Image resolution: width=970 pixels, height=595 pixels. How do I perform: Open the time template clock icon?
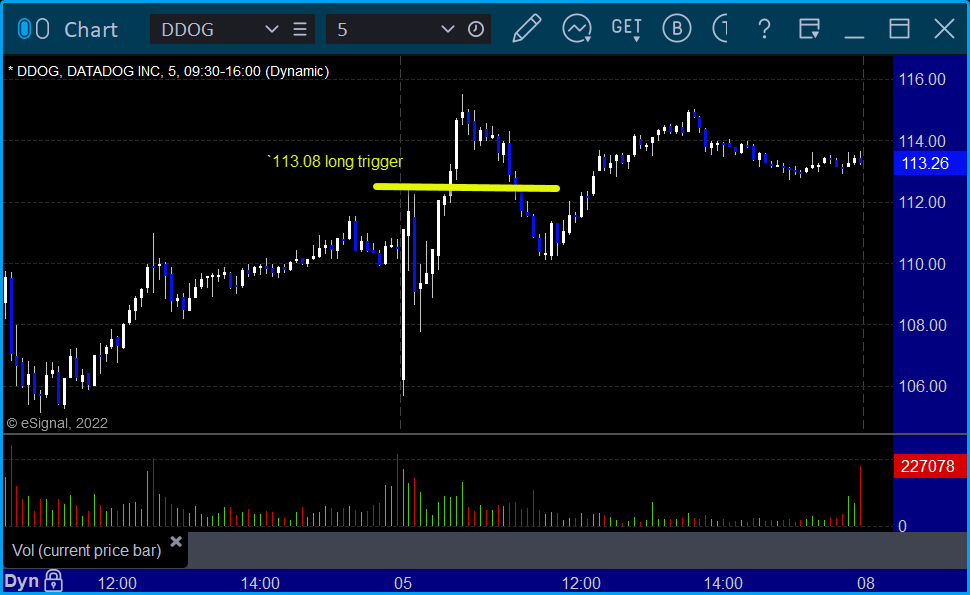476,29
